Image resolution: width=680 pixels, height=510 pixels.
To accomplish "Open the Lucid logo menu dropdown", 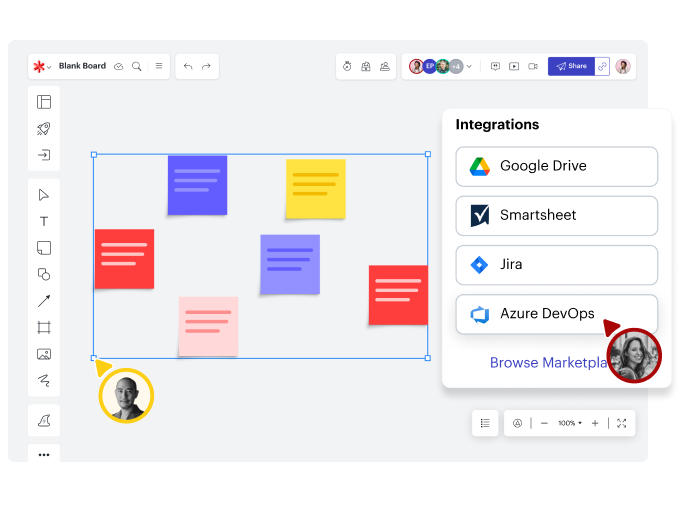I will pyautogui.click(x=41, y=66).
